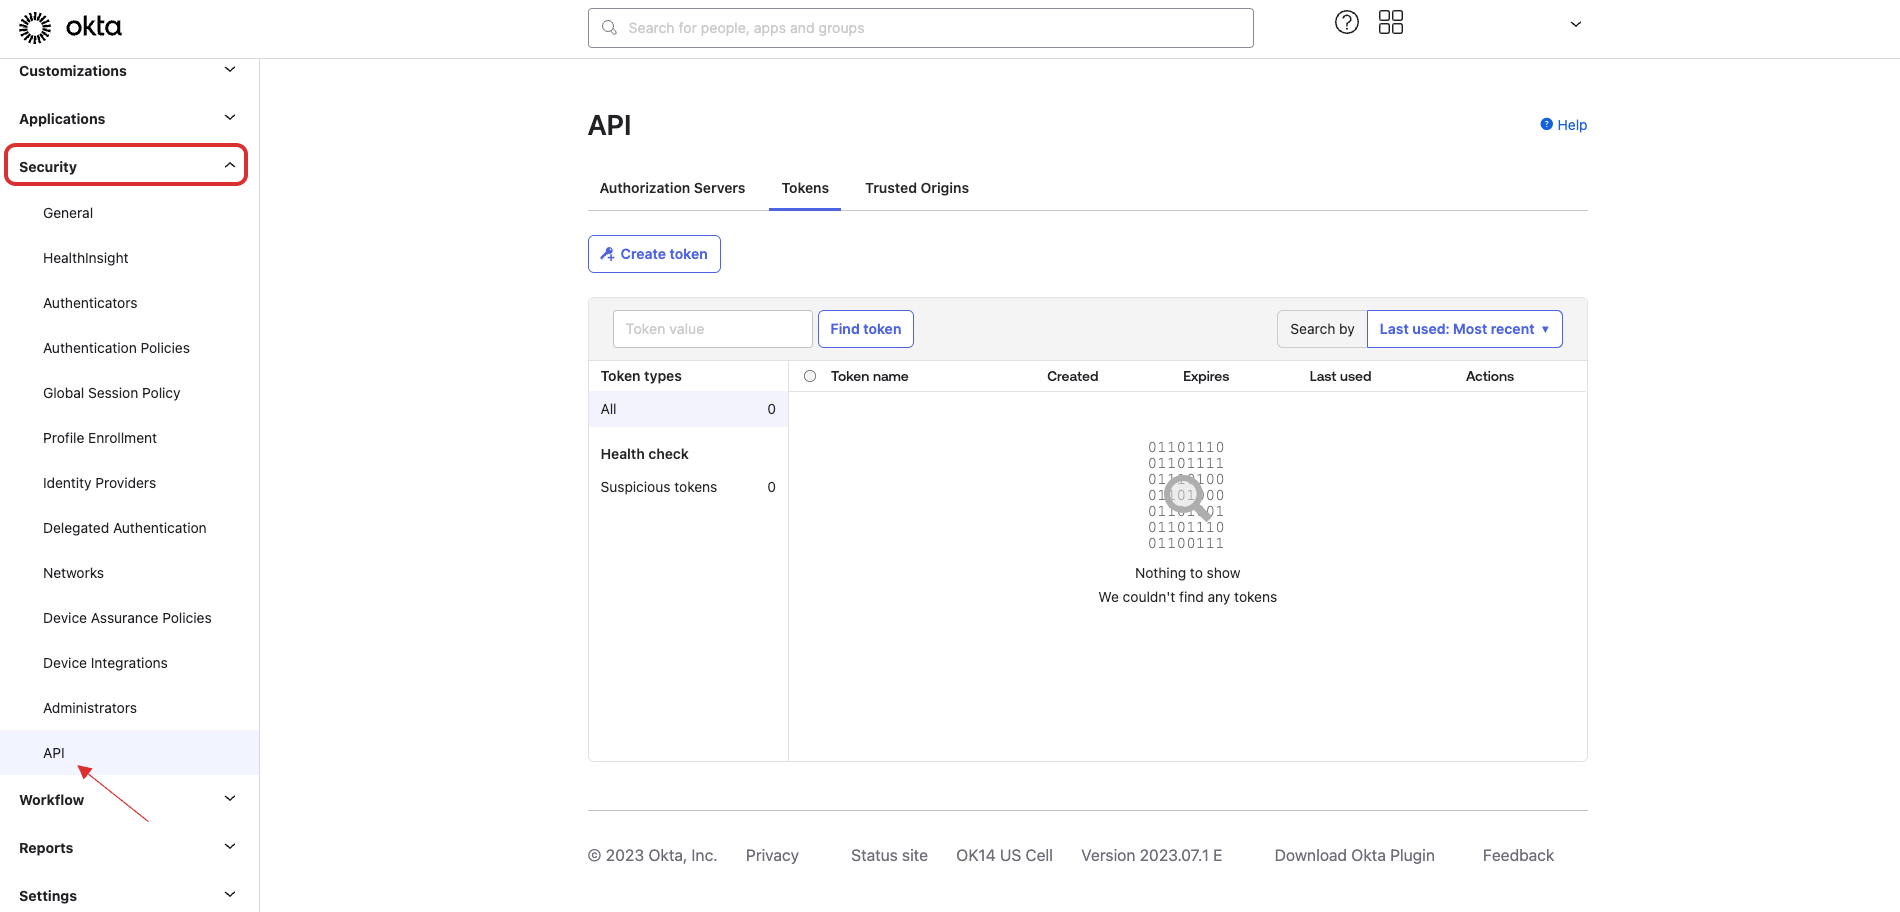1900x912 pixels.
Task: Click Download Okta Plugin link
Action: [x=1354, y=855]
